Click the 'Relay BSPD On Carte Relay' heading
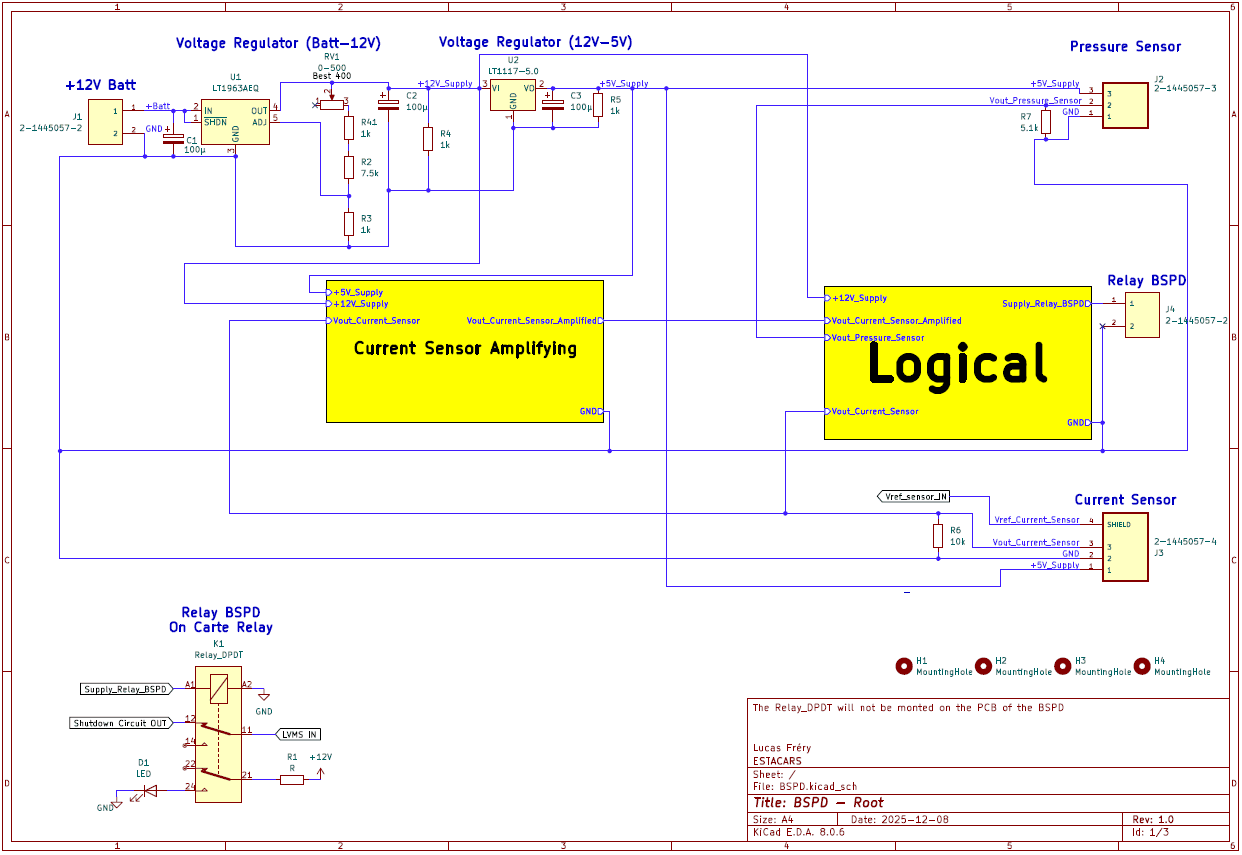This screenshot has width=1242, height=855. [x=220, y=620]
